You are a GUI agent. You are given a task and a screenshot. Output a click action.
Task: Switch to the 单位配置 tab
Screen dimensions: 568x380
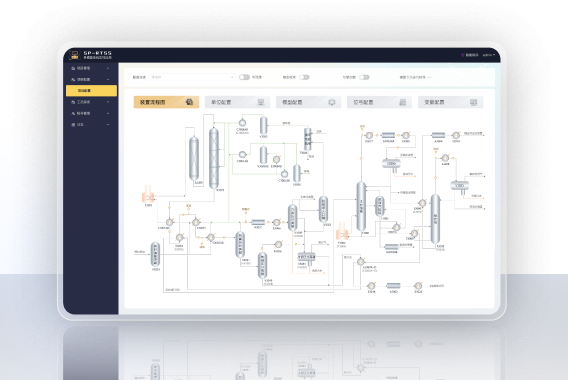pyautogui.click(x=237, y=102)
